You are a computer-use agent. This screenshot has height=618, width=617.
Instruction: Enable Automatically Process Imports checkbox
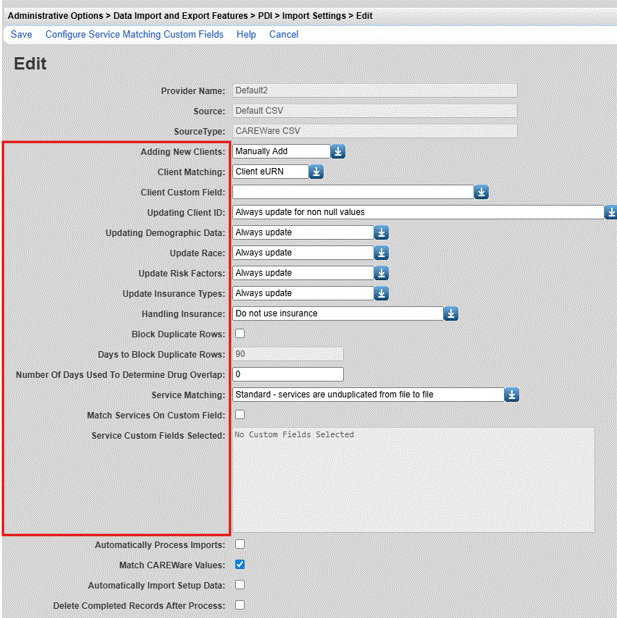pyautogui.click(x=240, y=544)
